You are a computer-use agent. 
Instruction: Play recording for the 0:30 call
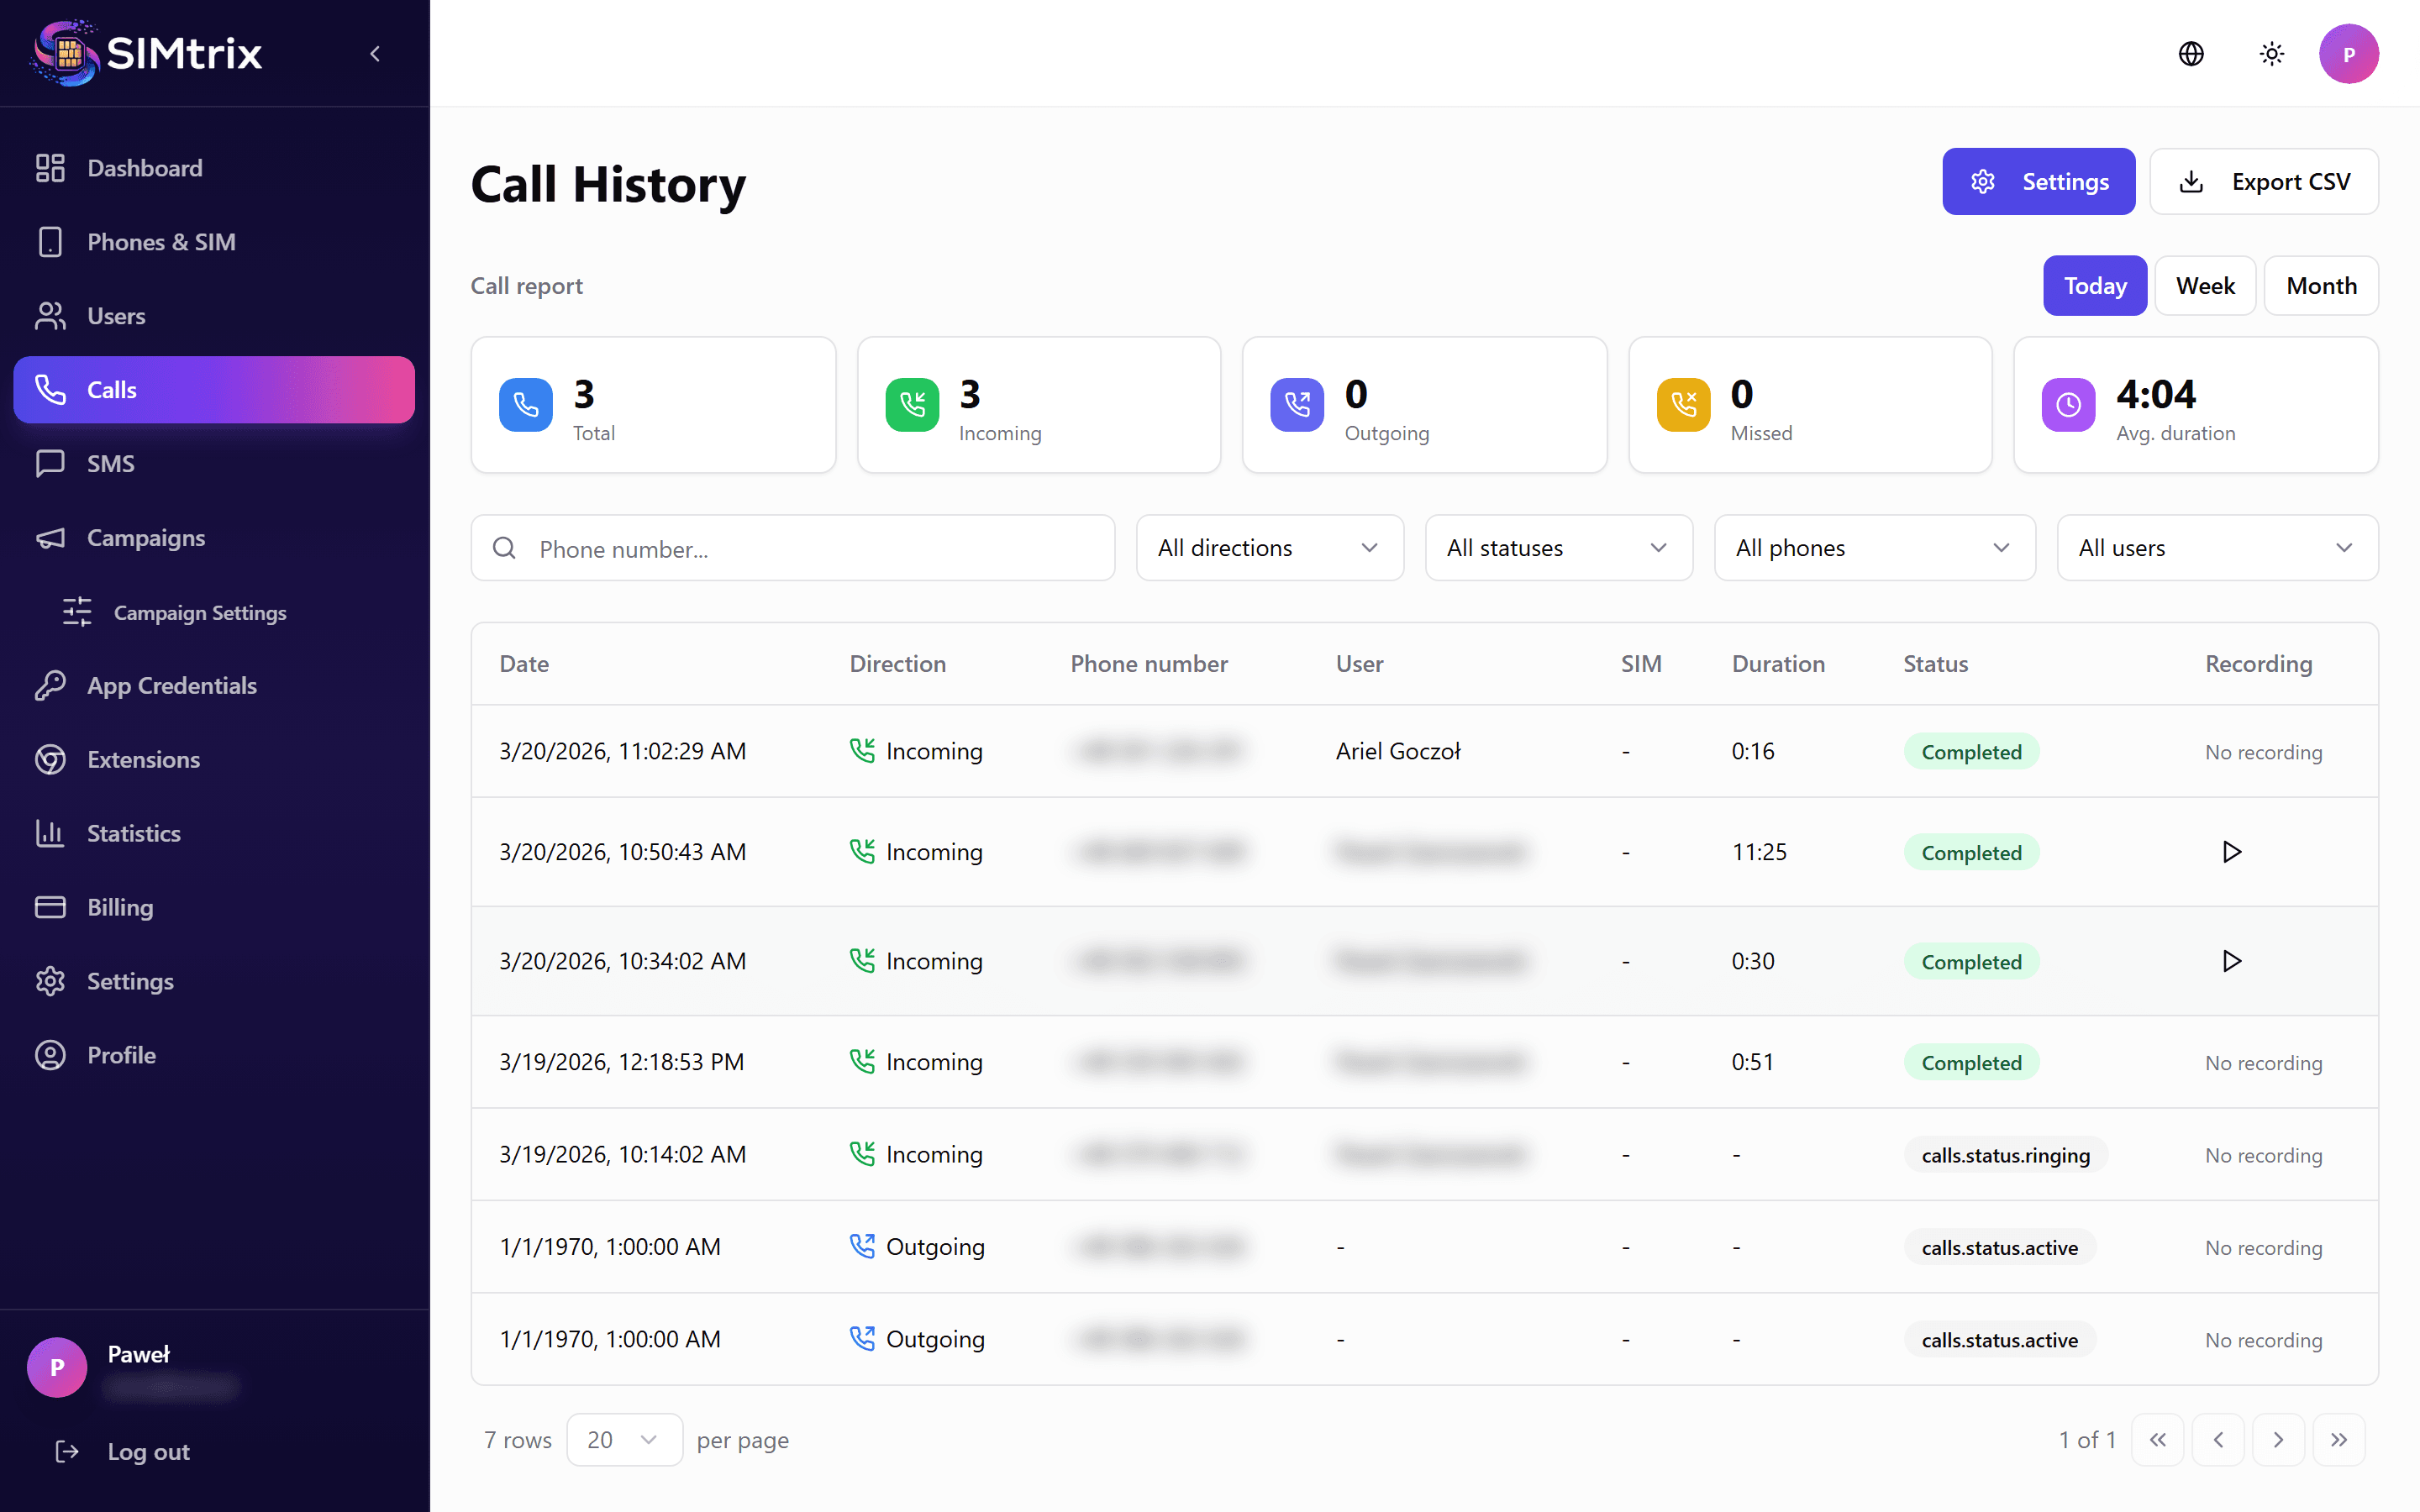[x=2231, y=961]
